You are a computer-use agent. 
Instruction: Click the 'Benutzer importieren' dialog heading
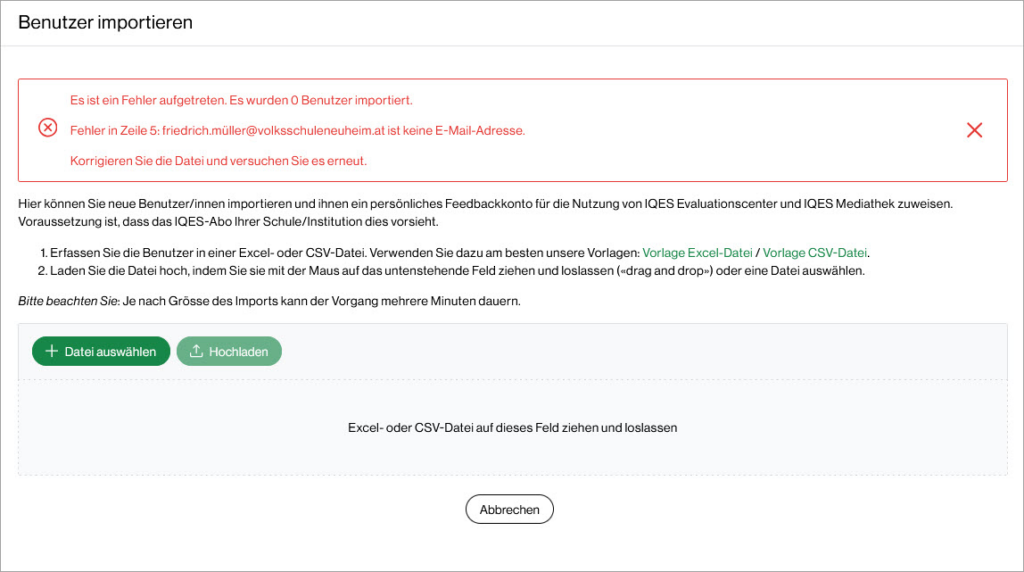105,22
